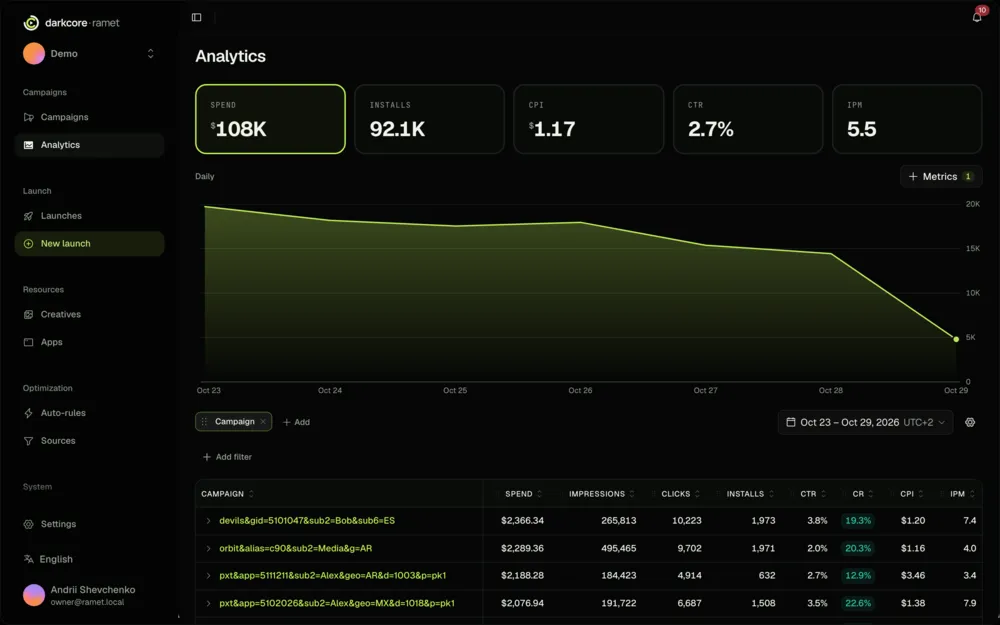Click the Oct 29 chart data point
Screen dimensions: 1000x625
[x=956, y=339]
